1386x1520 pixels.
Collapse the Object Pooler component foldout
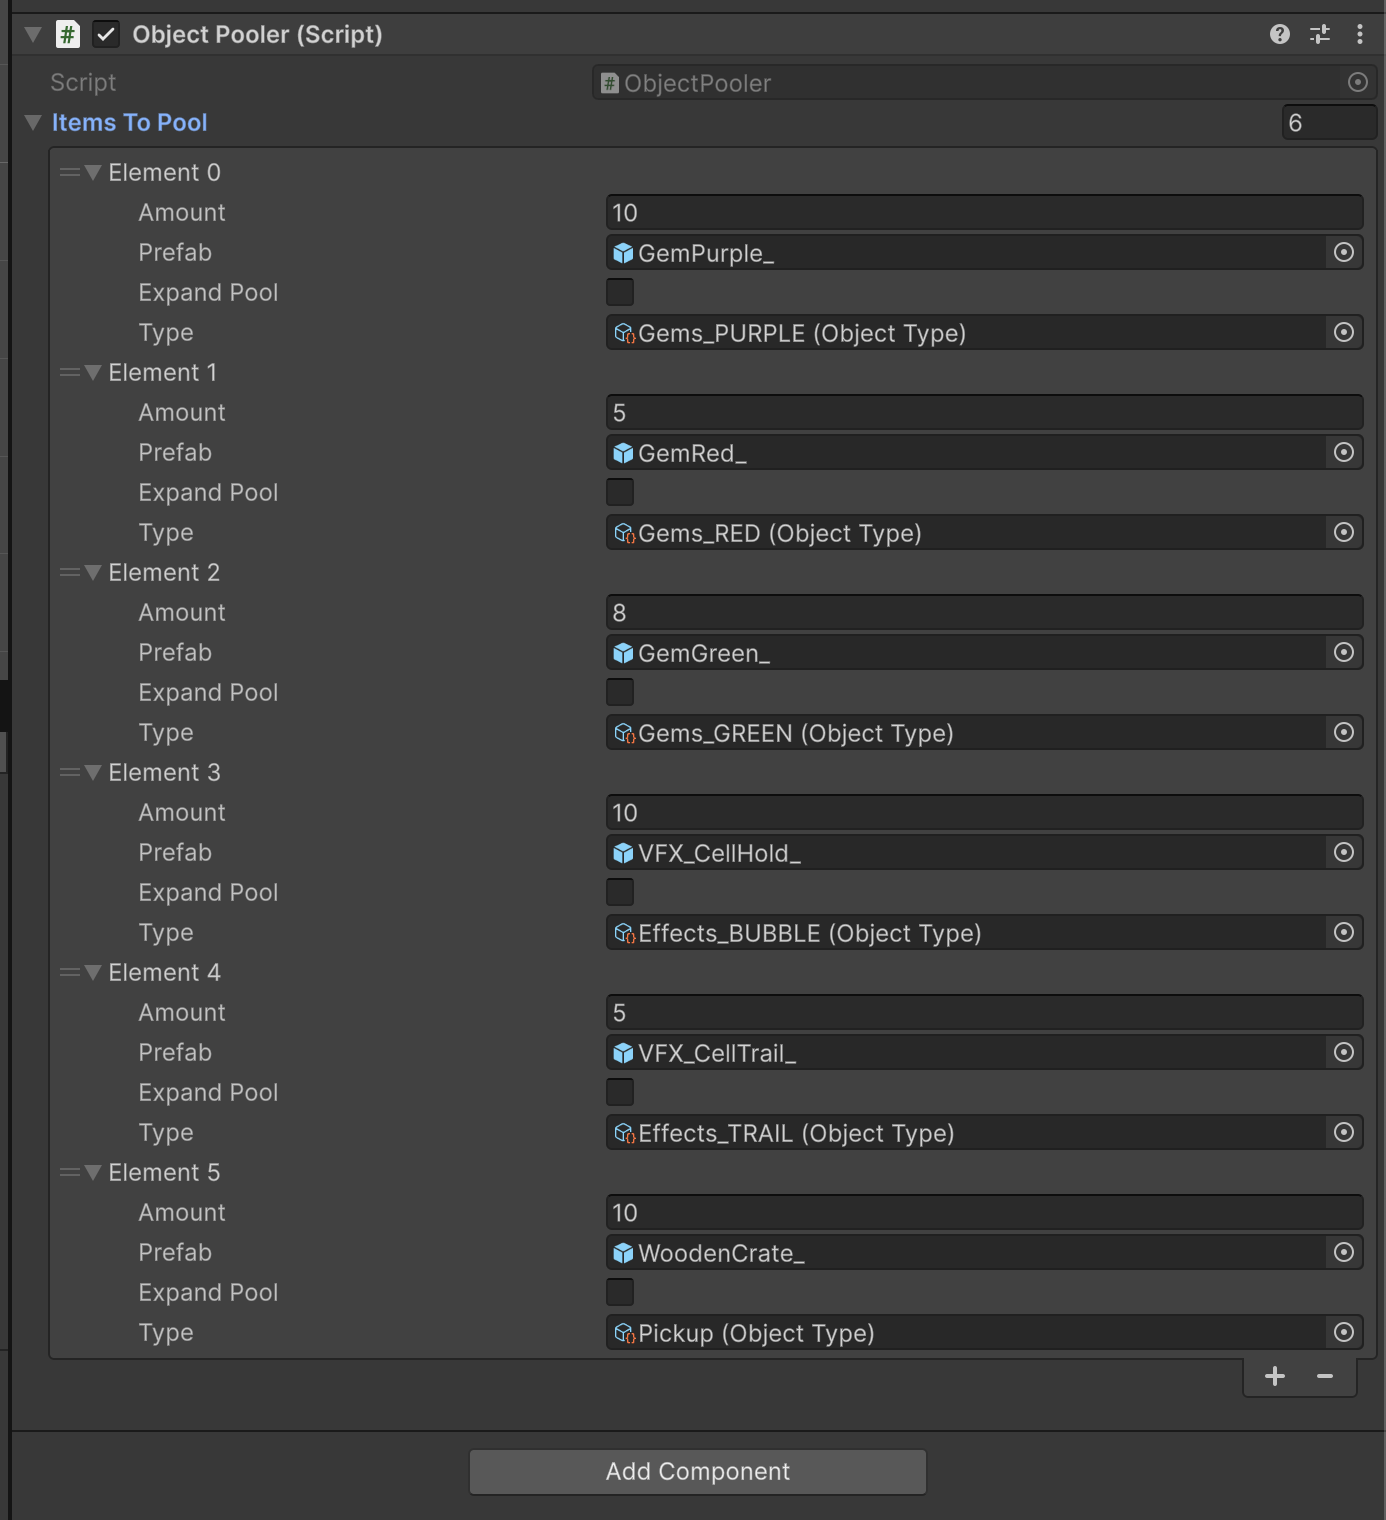point(33,35)
